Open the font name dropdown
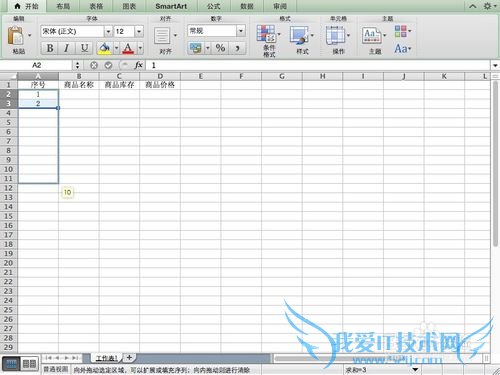Screen dimensions: 500x375 pos(108,31)
